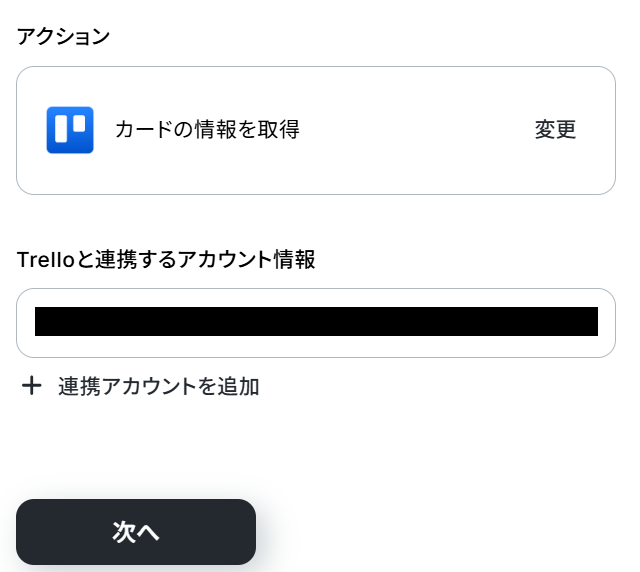640x572 pixels.
Task: Click the 次へ button
Action: tap(136, 532)
